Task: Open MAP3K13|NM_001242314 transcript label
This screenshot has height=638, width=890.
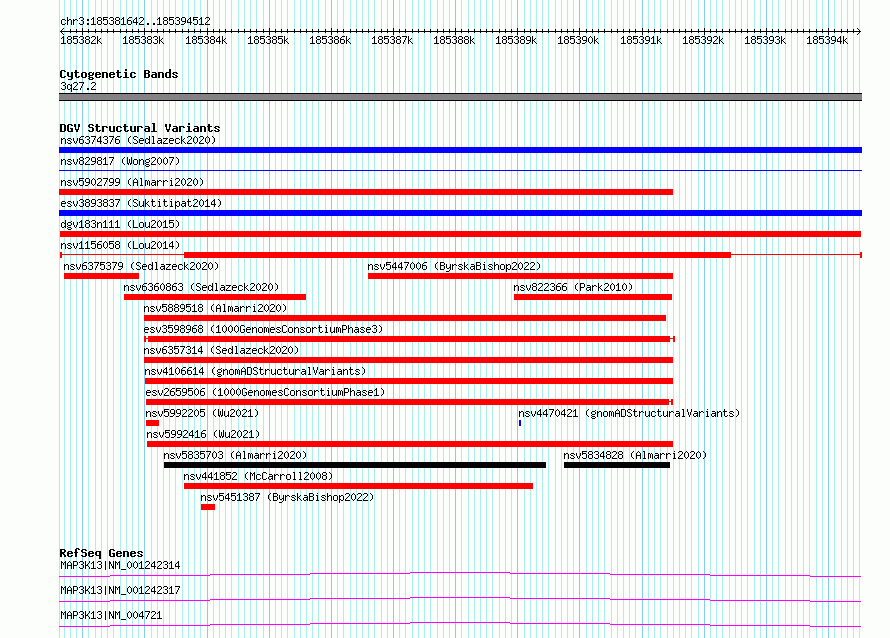Action: (120, 565)
